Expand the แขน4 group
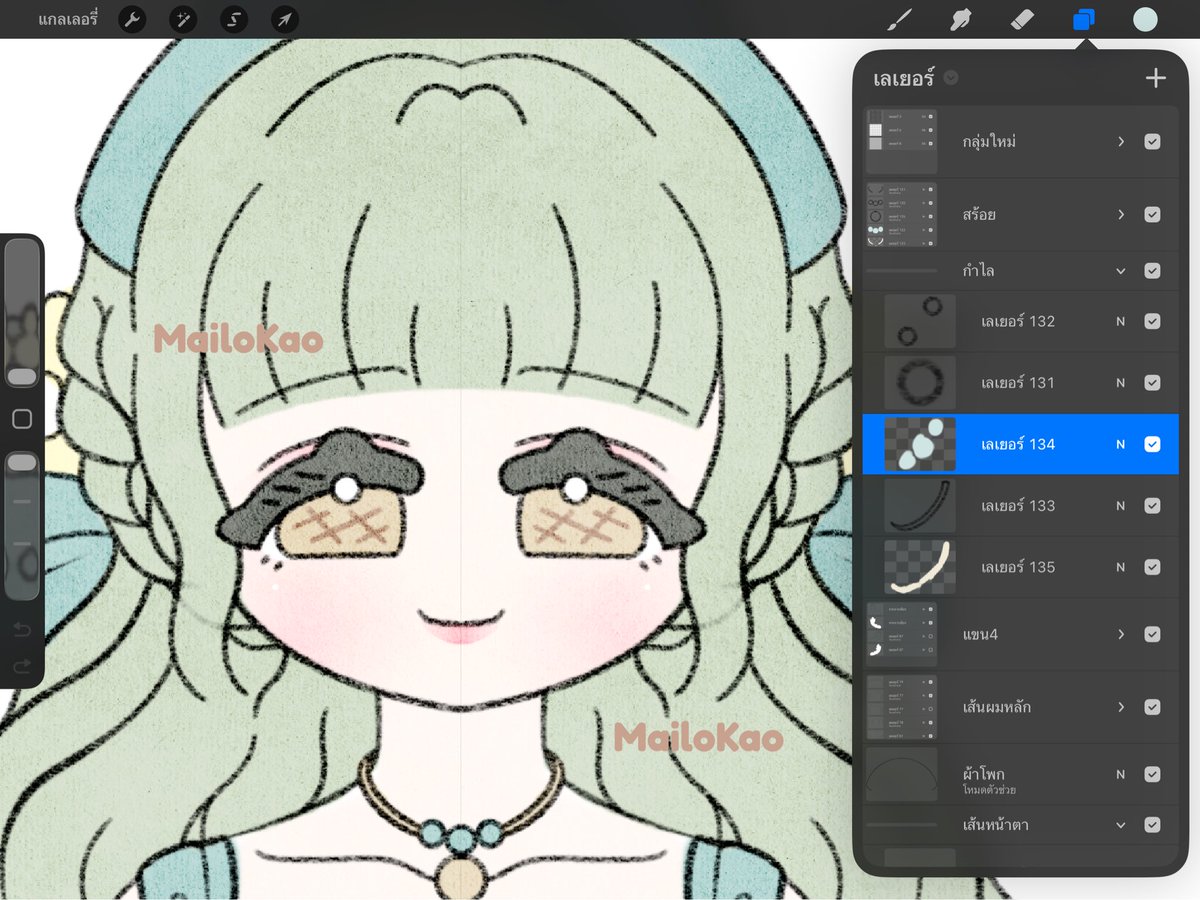Screen dimensions: 1200x900 coord(1121,634)
